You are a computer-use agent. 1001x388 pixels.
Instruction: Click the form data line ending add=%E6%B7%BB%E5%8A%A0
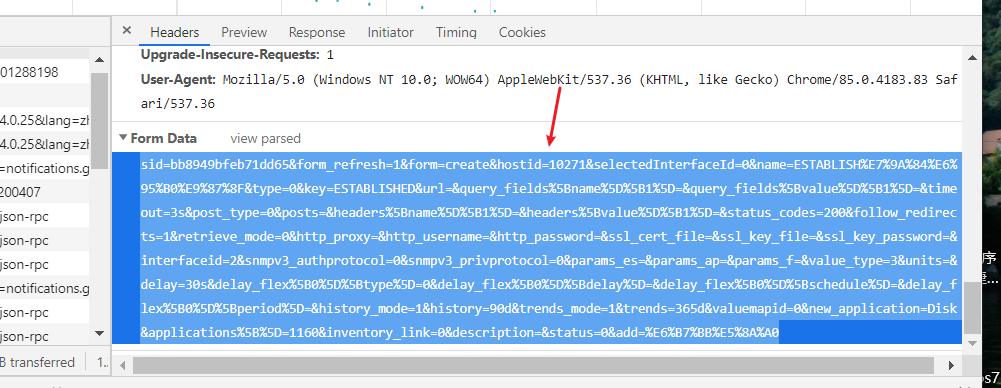click(460, 332)
